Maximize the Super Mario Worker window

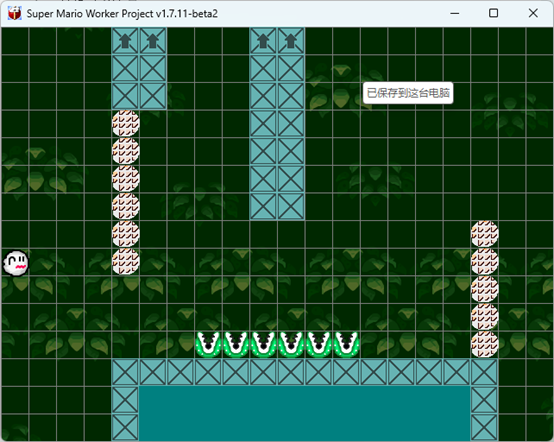[x=494, y=13]
